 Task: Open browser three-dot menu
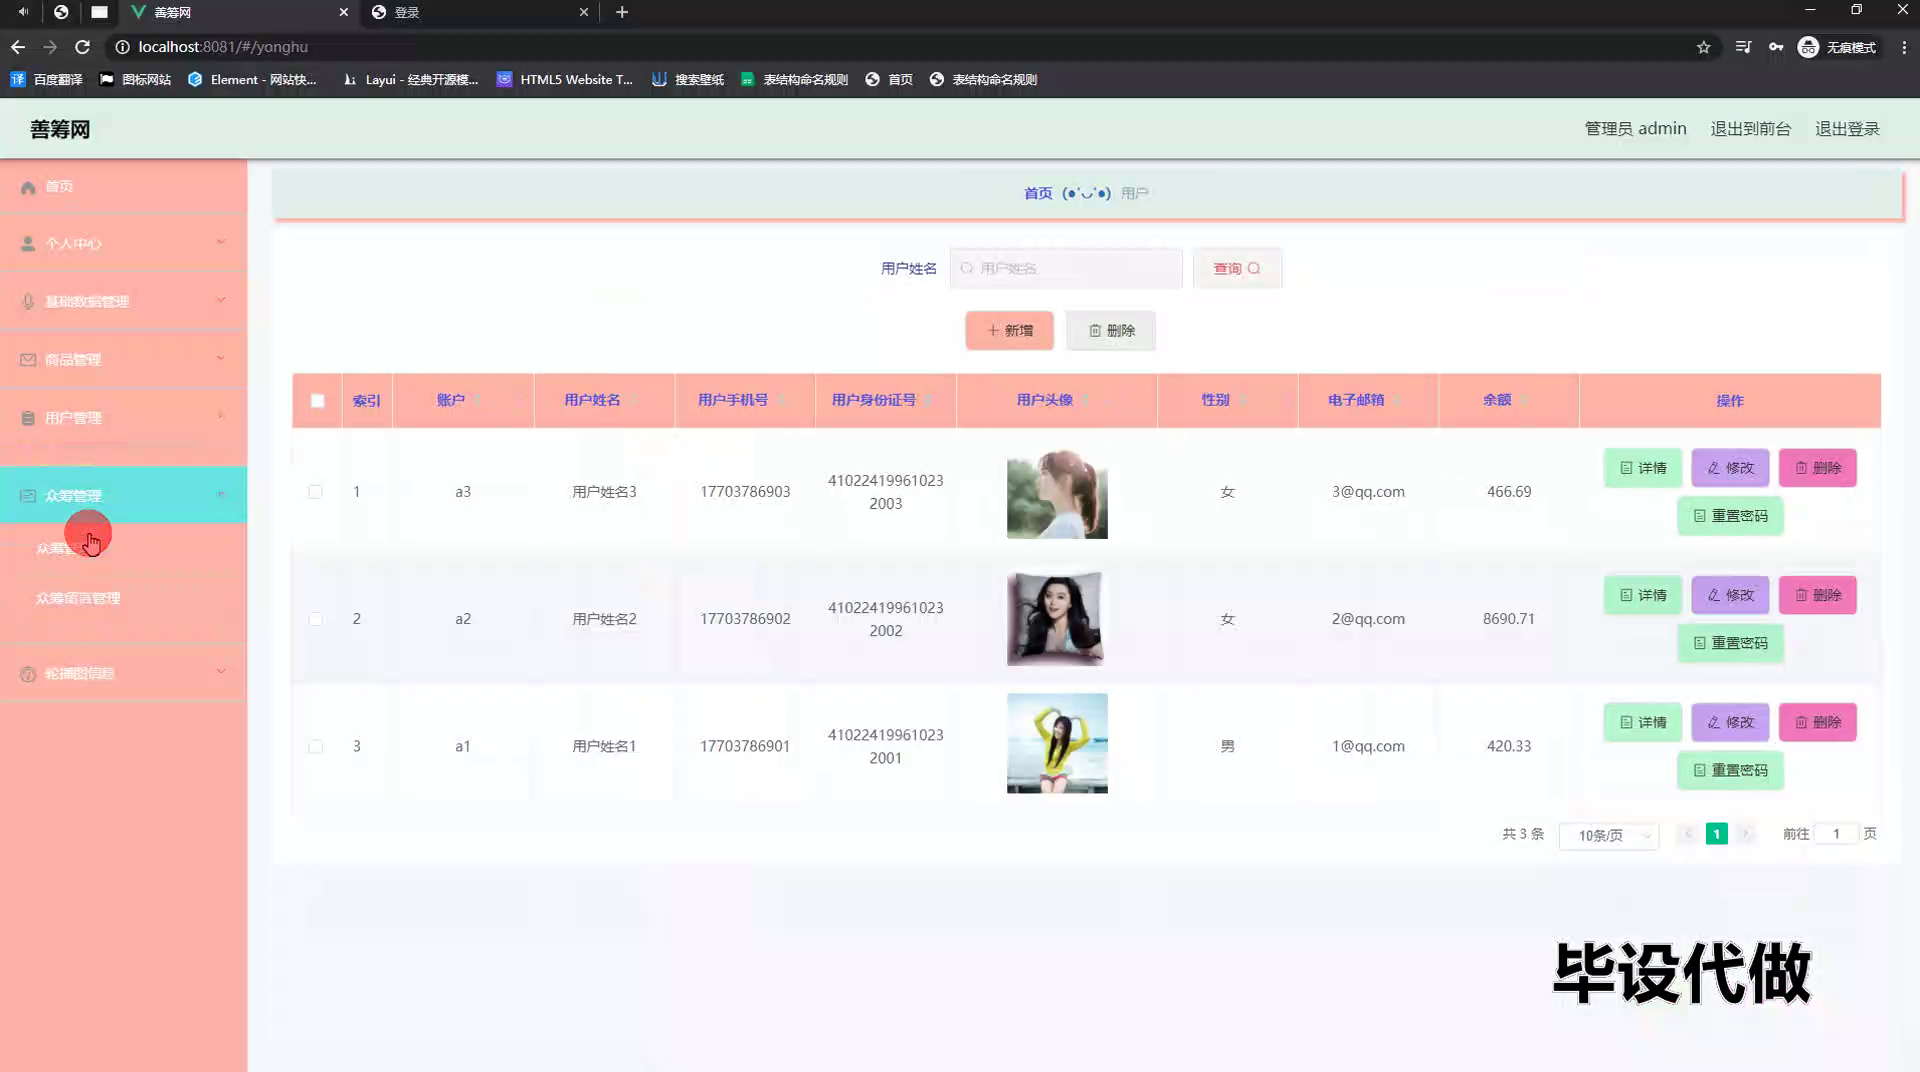1904,47
